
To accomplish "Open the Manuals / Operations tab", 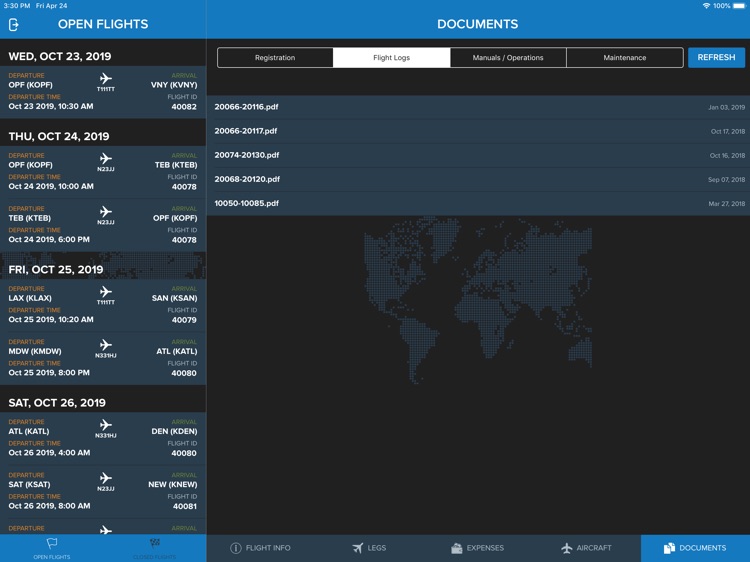I will [x=508, y=57].
